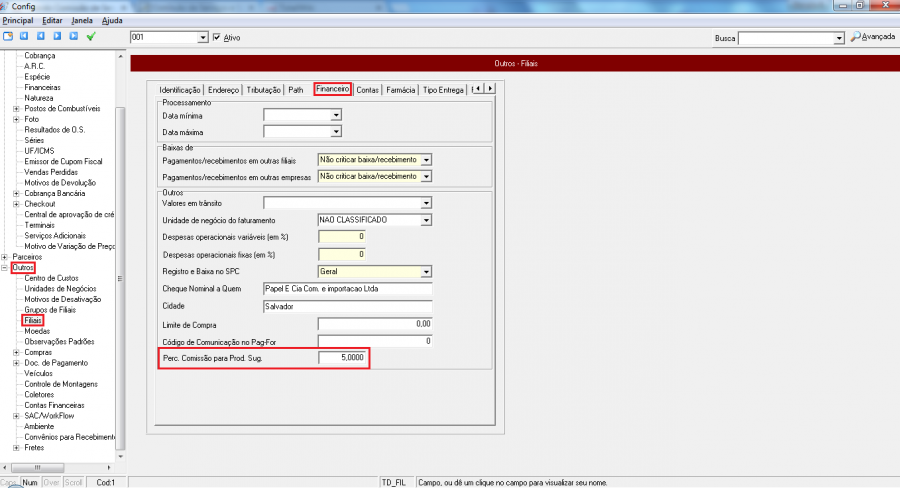Collapse the Outros tree node
This screenshot has height=488, width=900.
click(x=6, y=268)
